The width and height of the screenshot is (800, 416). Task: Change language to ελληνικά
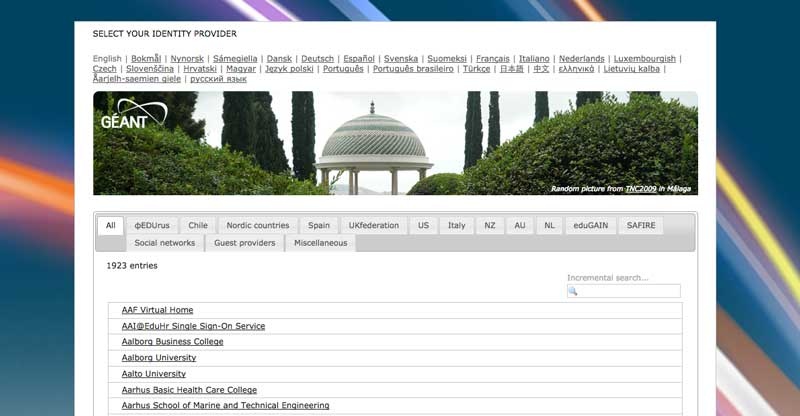click(x=577, y=69)
